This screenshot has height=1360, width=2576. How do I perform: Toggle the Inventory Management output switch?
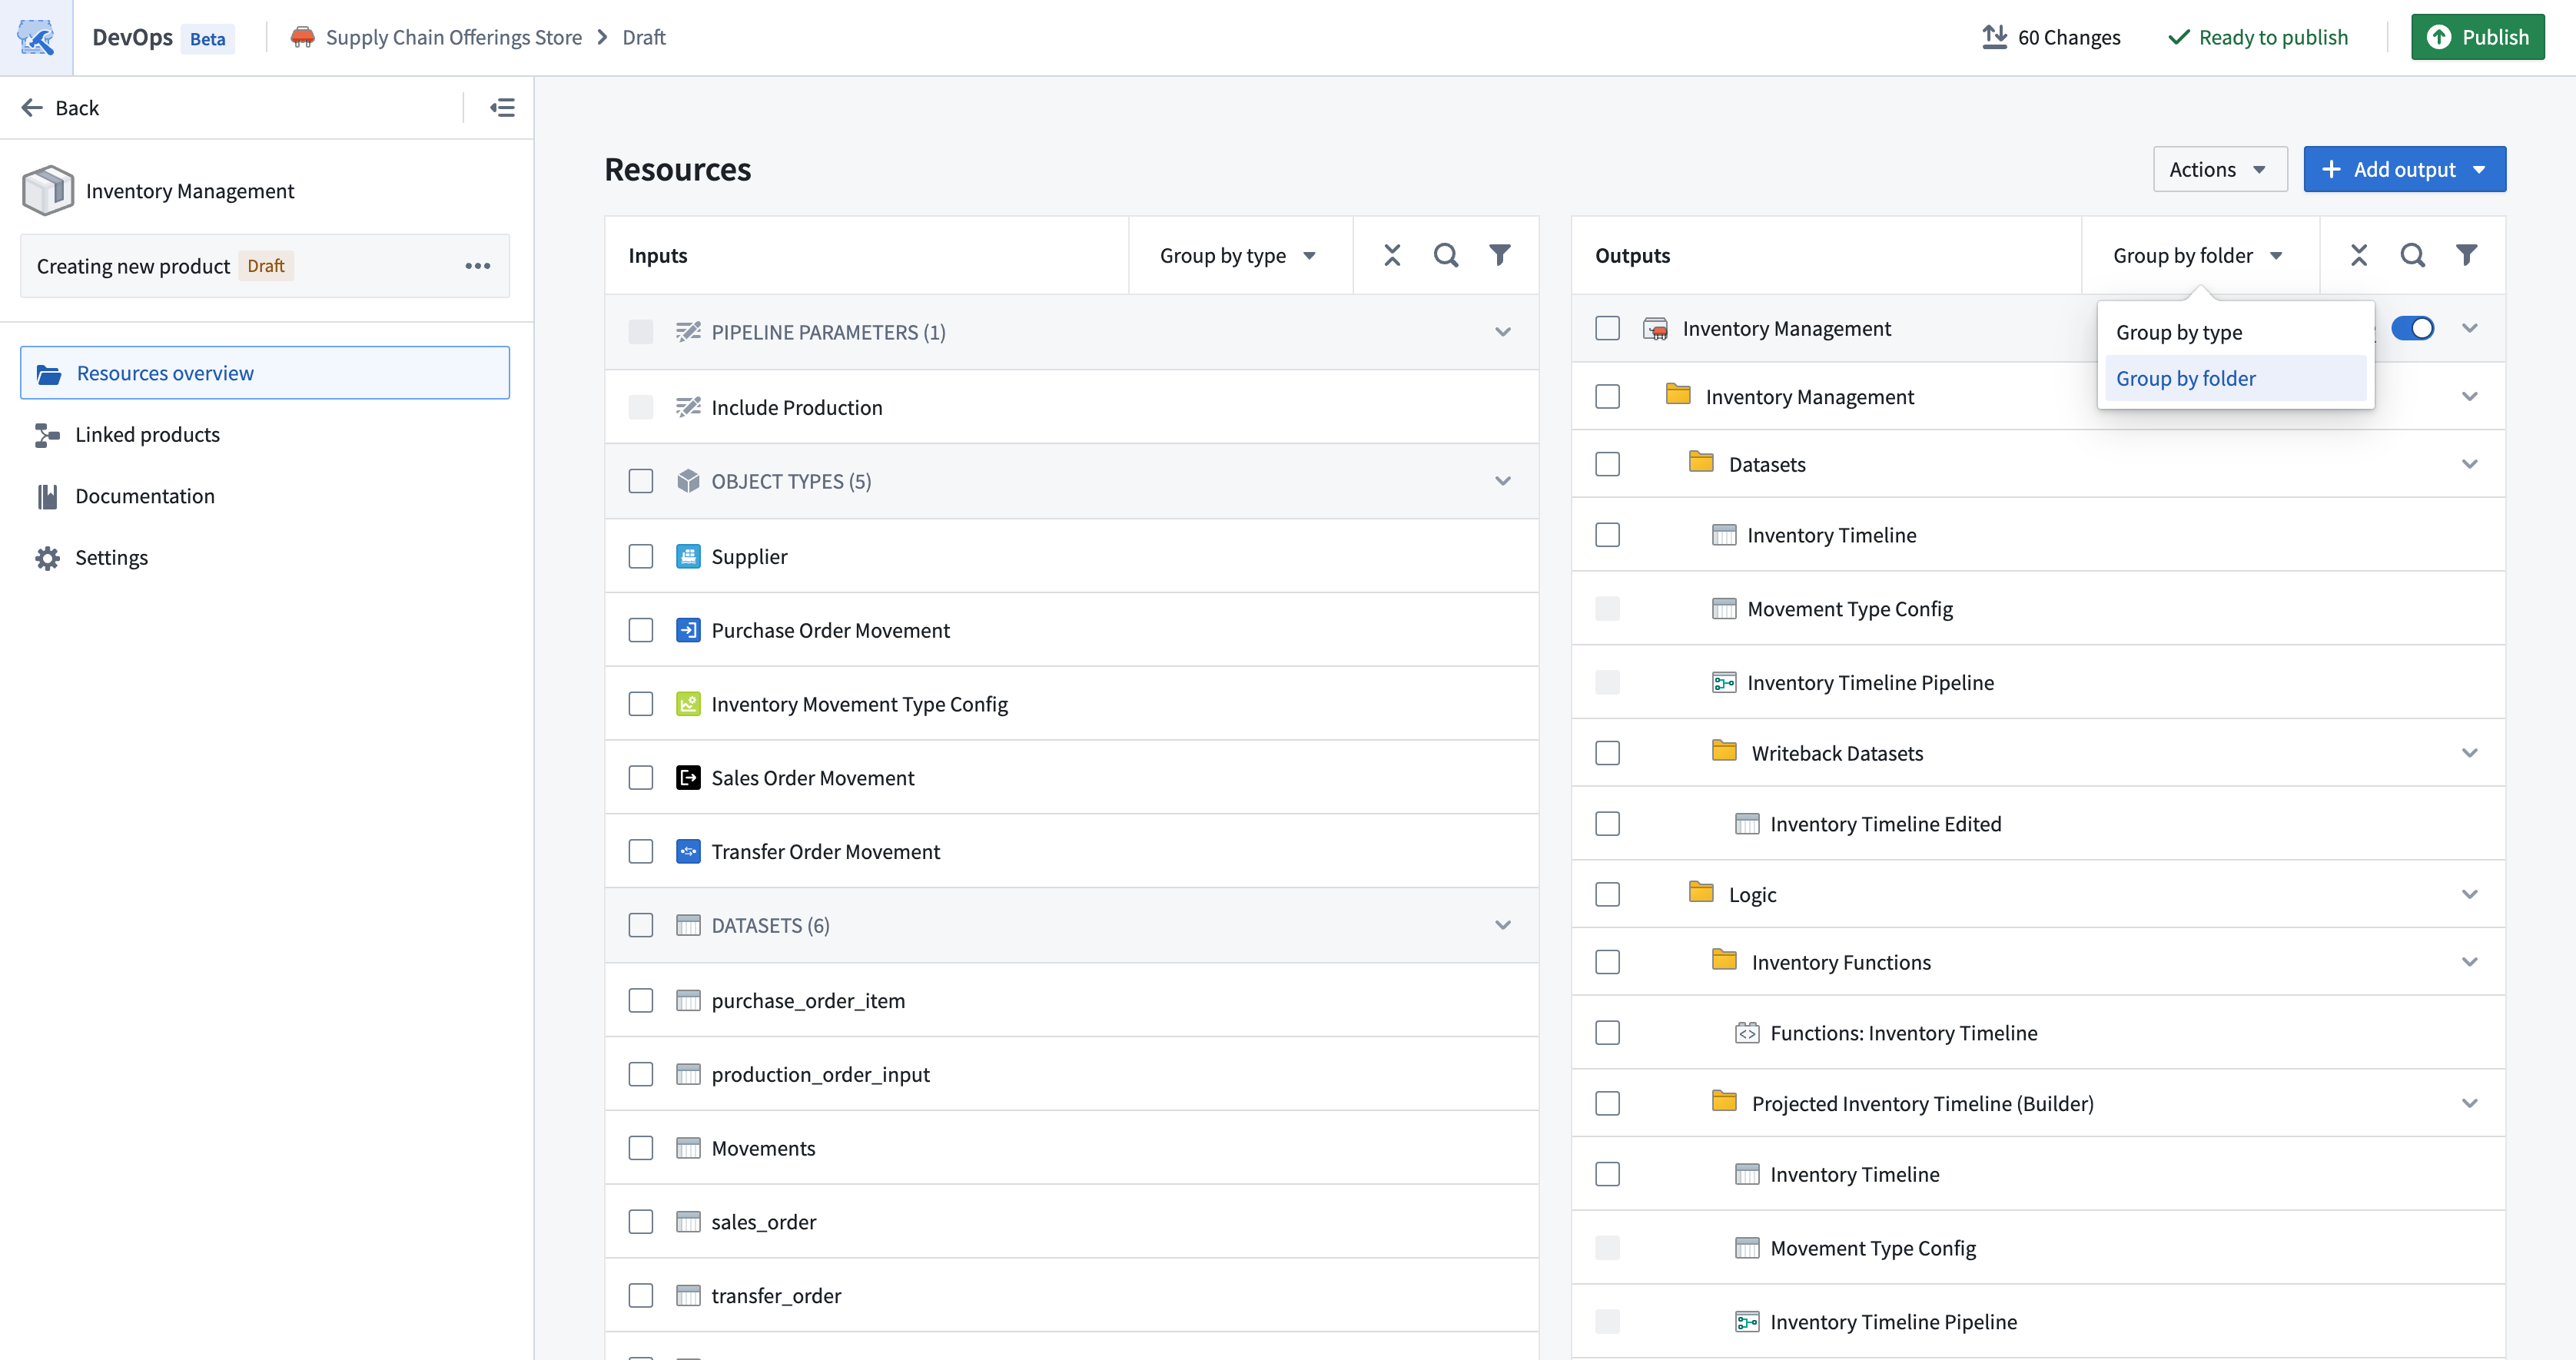coord(2412,329)
